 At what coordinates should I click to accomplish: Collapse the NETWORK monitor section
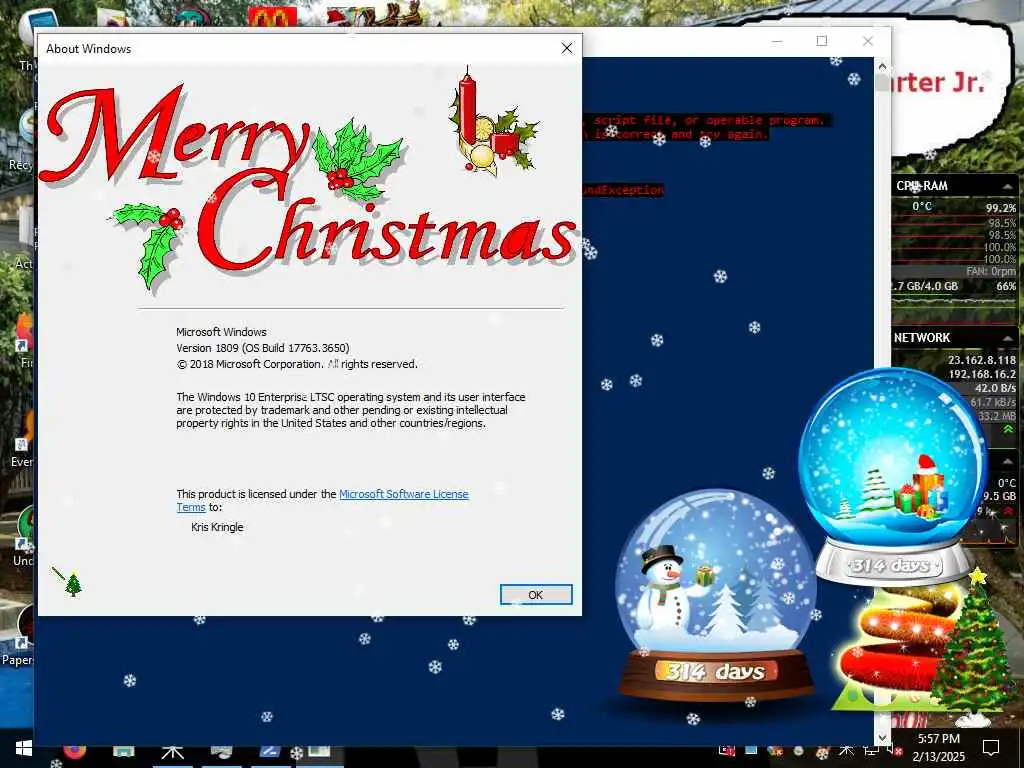coord(1007,338)
